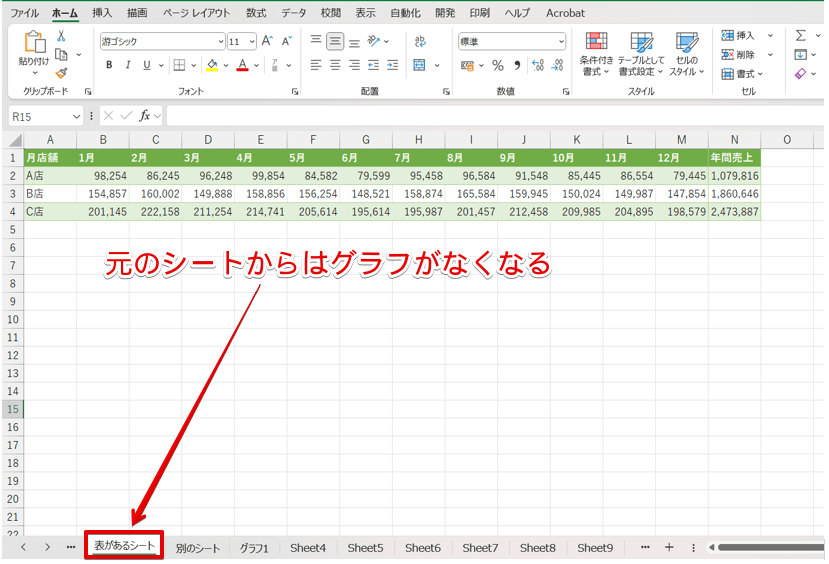Image resolution: width=829 pixels, height=564 pixels.
Task: Open the font color dropdown arrow
Action: 256,66
